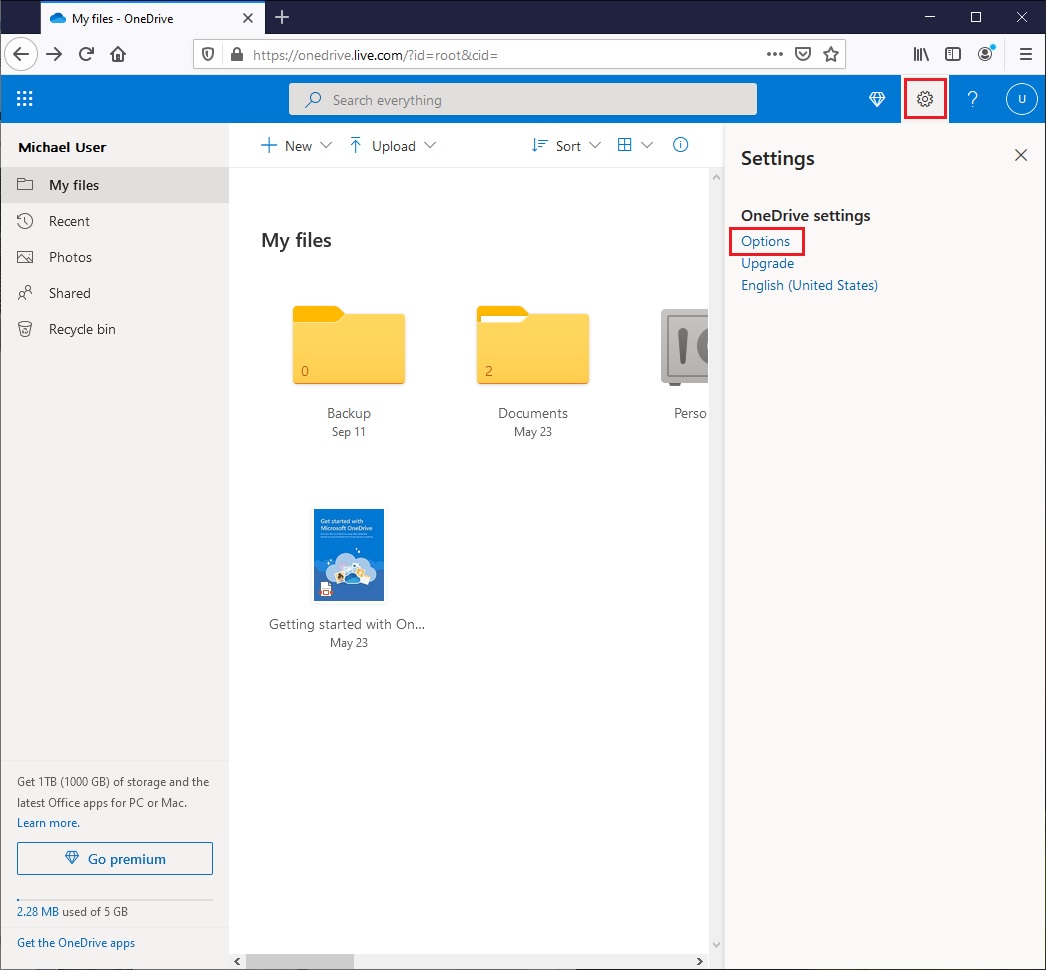Switch to the My files - OneDrive browser tab
This screenshot has height=970, width=1046.
(140, 17)
